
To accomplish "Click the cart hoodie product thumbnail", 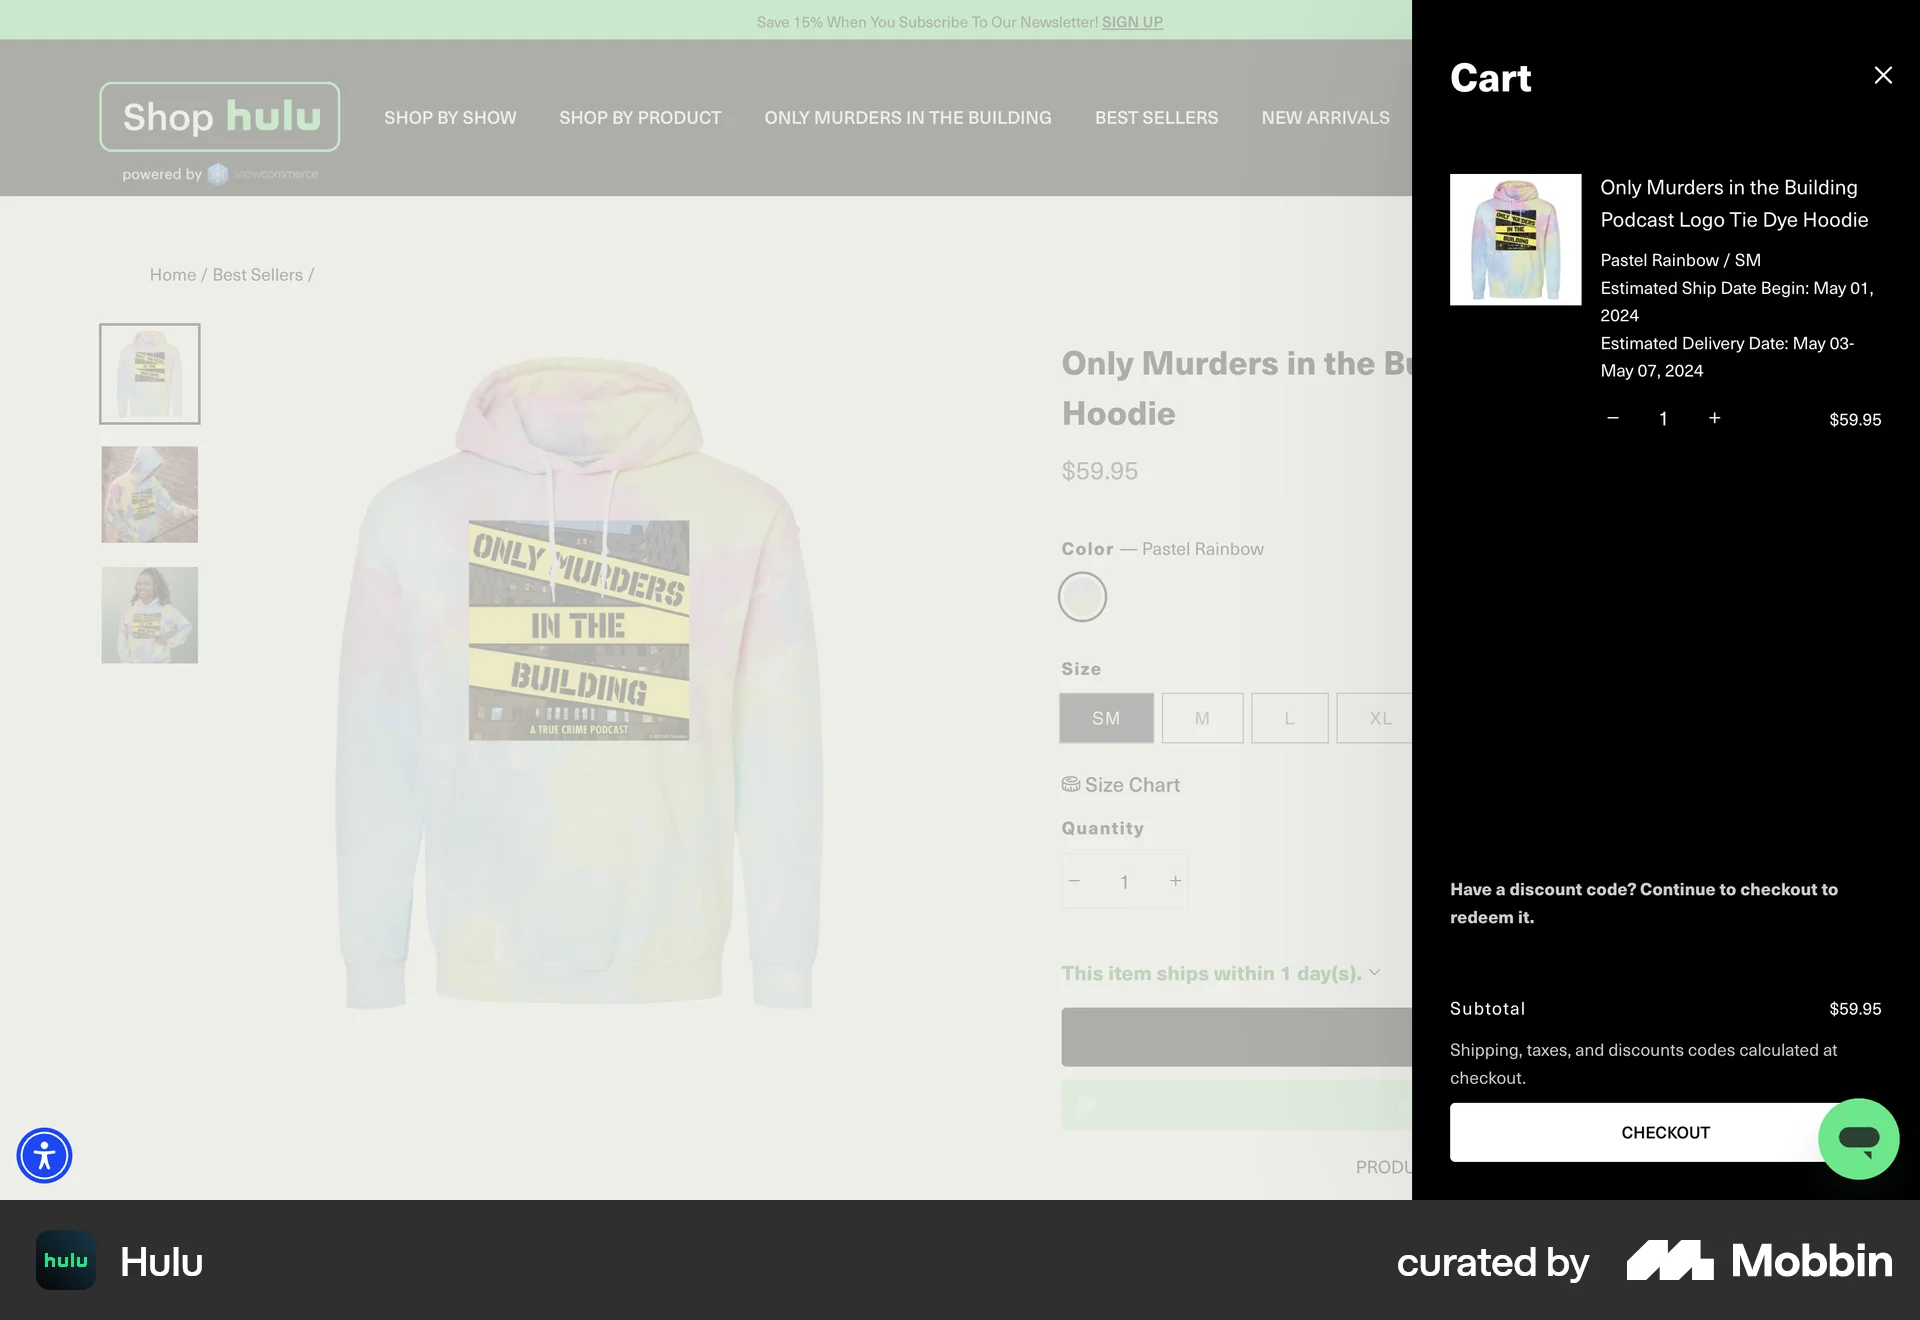I will click(x=1515, y=240).
